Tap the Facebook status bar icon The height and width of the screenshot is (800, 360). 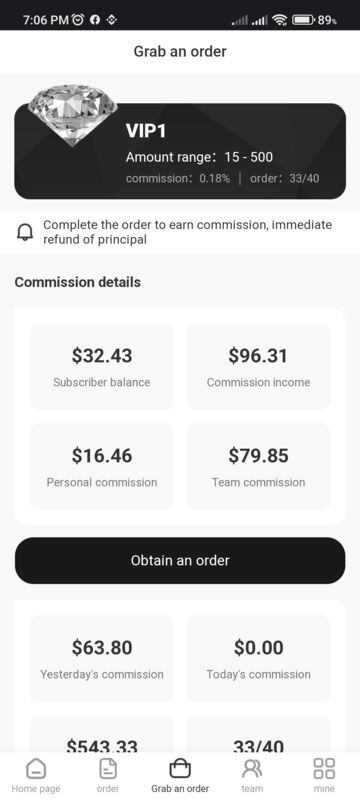pyautogui.click(x=95, y=20)
